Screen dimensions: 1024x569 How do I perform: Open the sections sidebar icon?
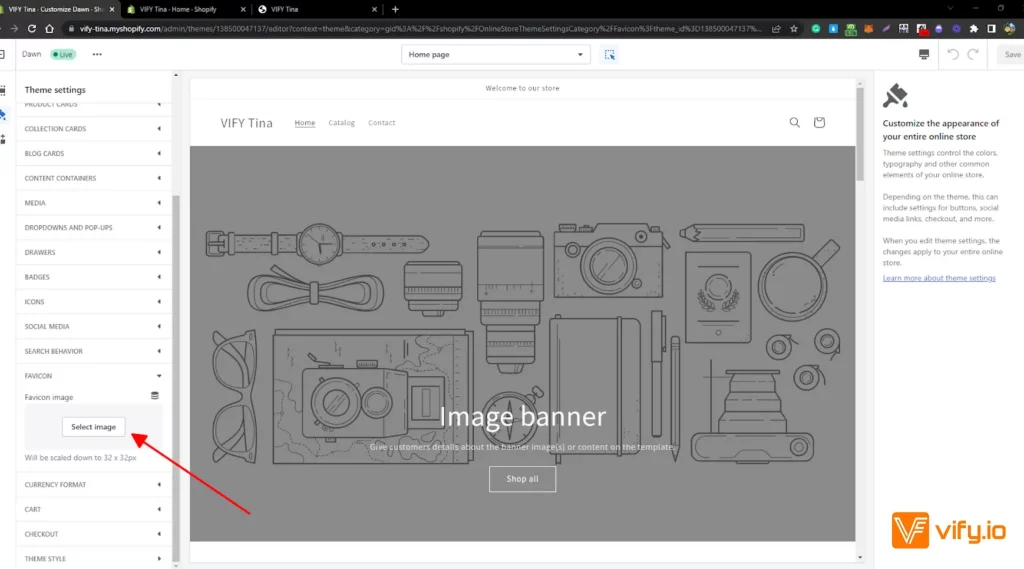(3, 89)
